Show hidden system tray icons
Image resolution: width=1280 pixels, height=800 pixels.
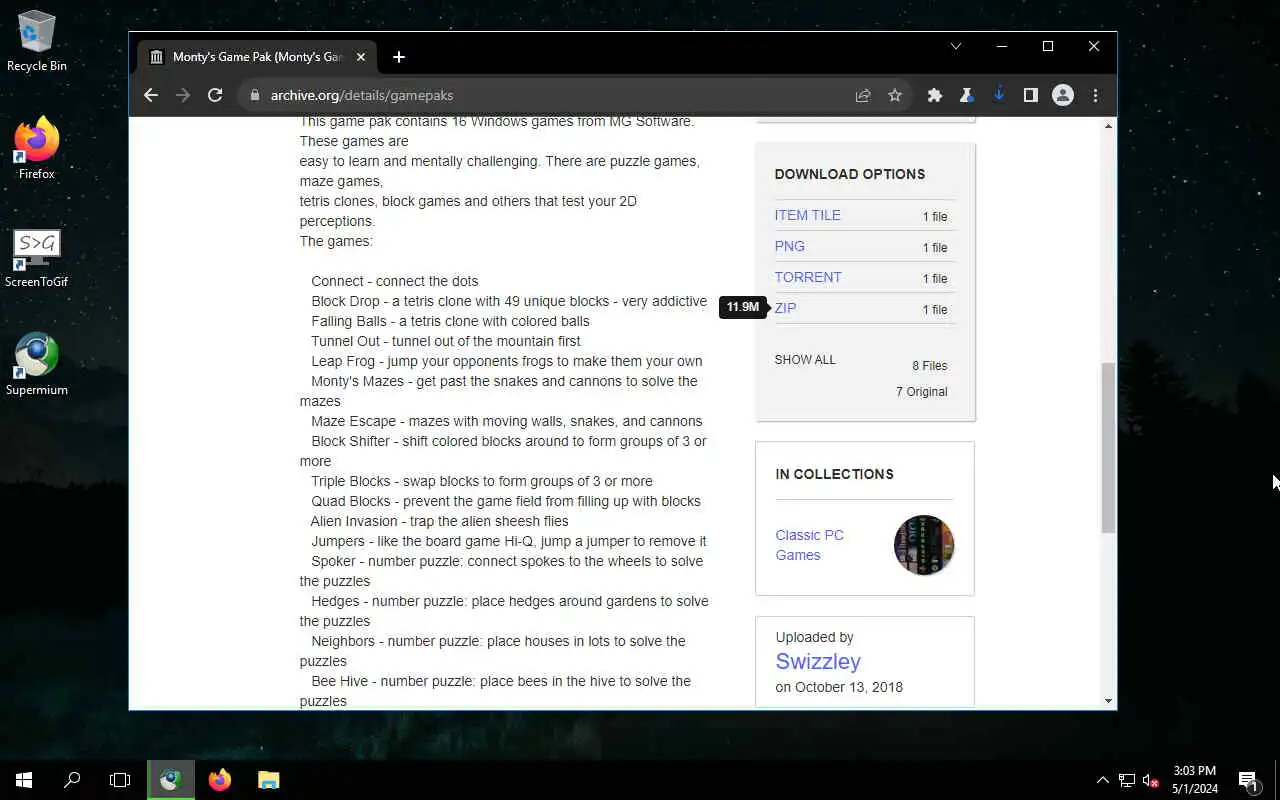[x=1103, y=780]
